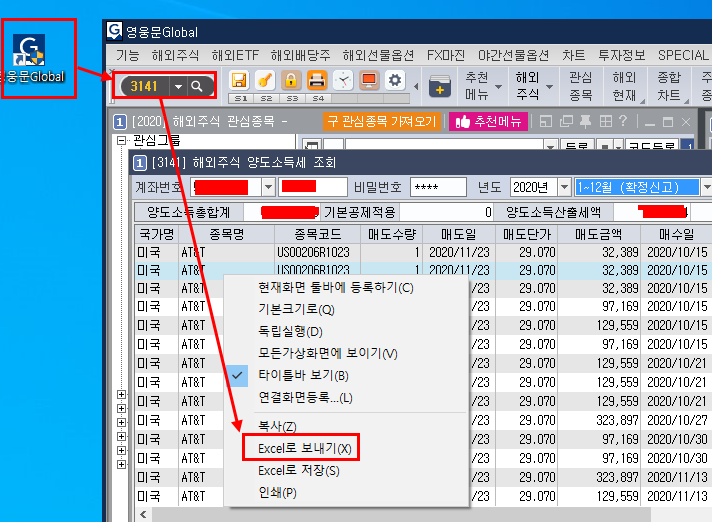Image resolution: width=712 pixels, height=522 pixels.
Task: Click the orange monitor screen icon
Action: tap(369, 81)
